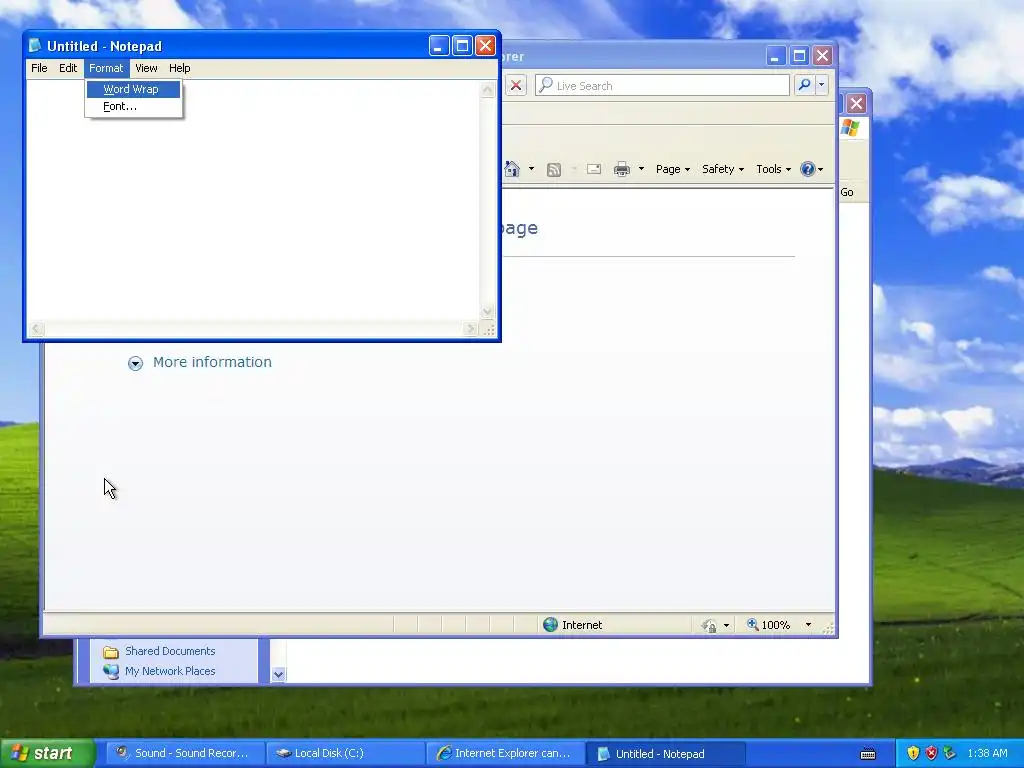1024x768 pixels.
Task: Open the Print dropdown arrow
Action: [641, 169]
